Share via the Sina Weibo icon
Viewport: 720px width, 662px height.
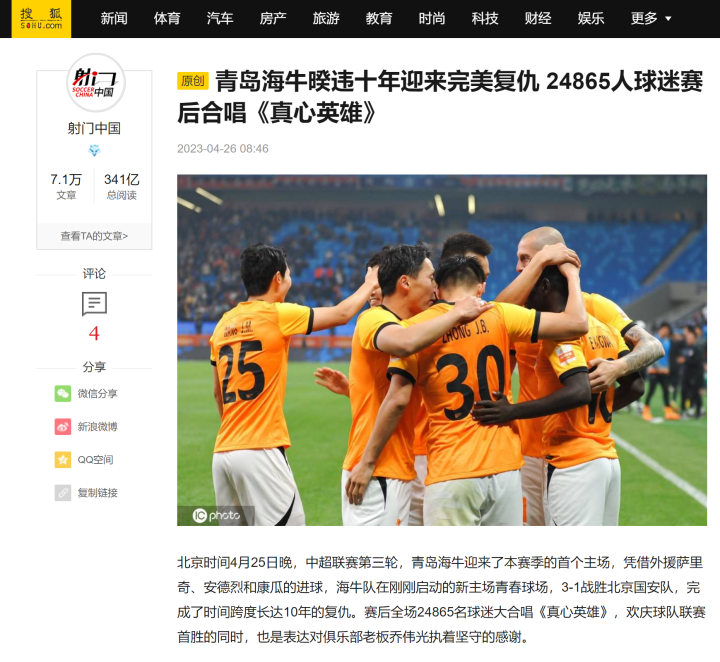tap(63, 426)
